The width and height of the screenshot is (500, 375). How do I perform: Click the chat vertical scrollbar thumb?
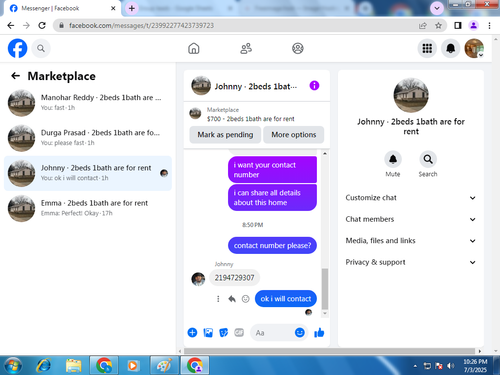325,289
